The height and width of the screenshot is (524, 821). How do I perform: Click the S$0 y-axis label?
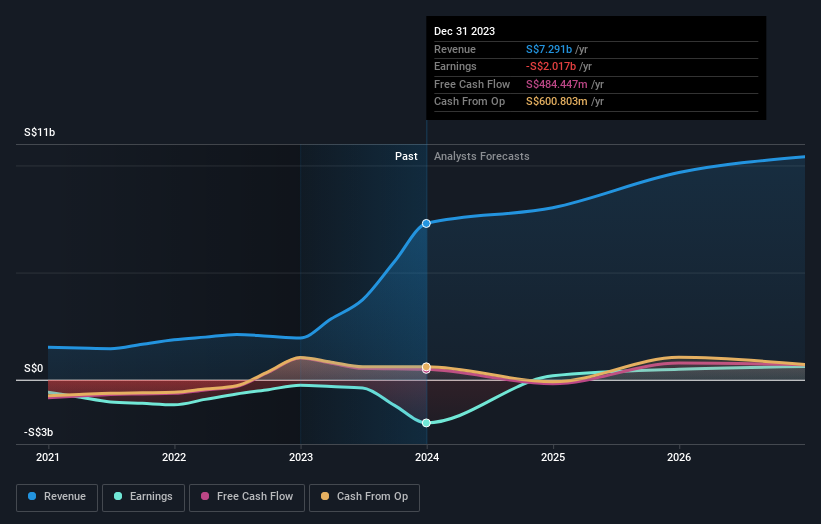[x=34, y=369]
